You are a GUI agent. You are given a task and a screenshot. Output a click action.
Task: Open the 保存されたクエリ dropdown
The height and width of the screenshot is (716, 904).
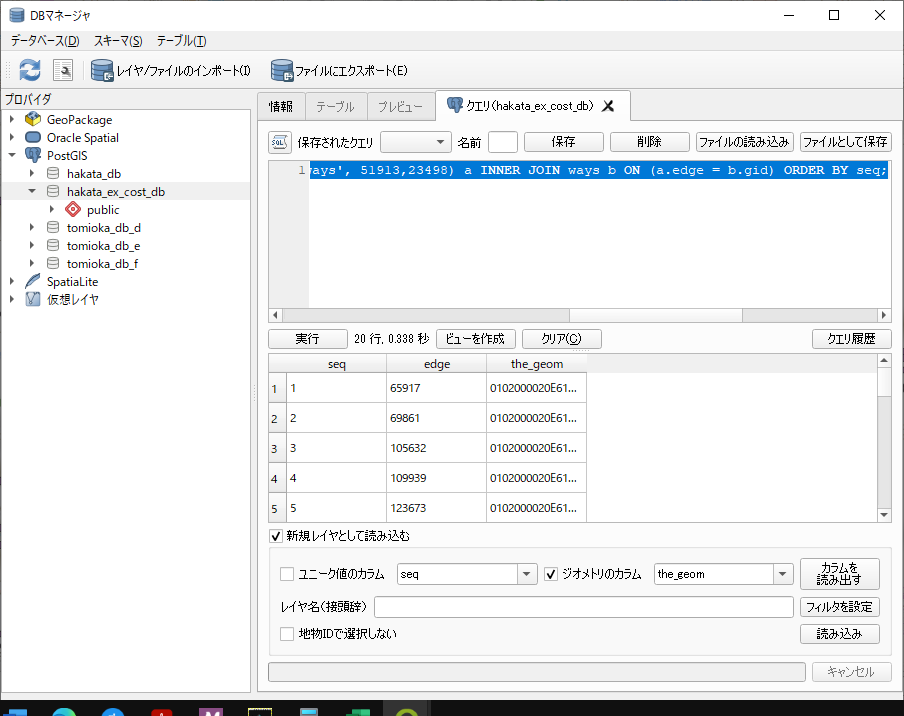point(415,142)
